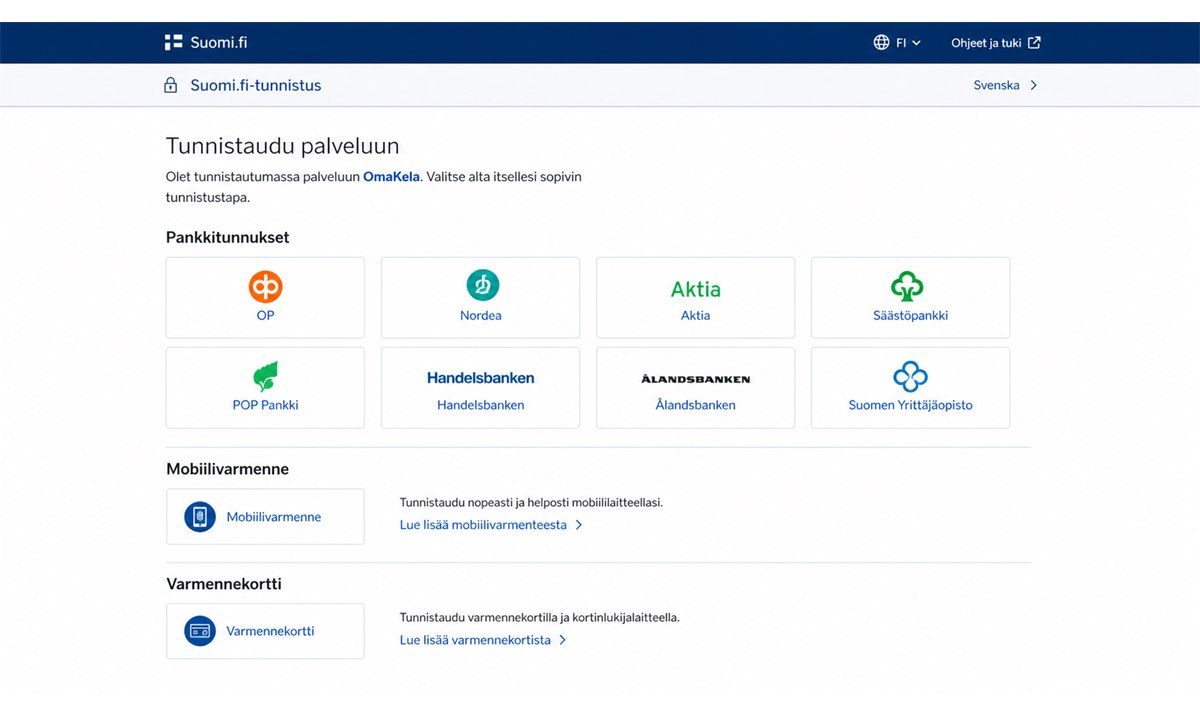Click chevron after Lue lisää varmennekortista
1200x720 pixels.
pyautogui.click(x=562, y=640)
